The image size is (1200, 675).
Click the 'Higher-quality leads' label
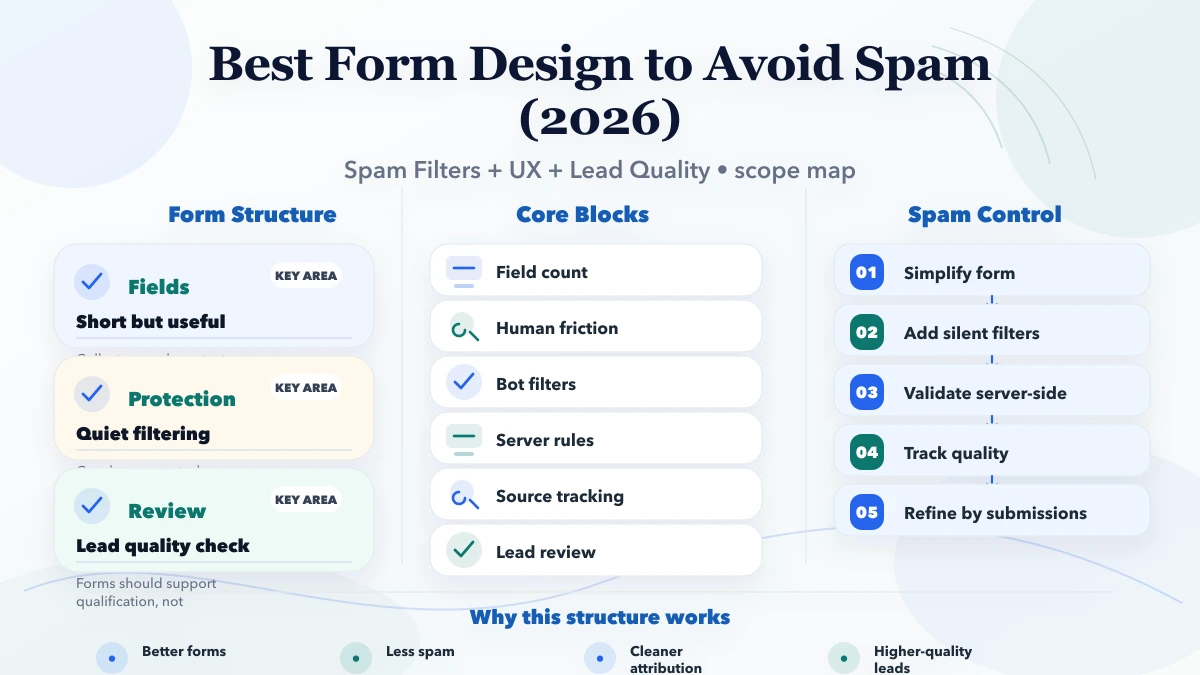tap(923, 659)
